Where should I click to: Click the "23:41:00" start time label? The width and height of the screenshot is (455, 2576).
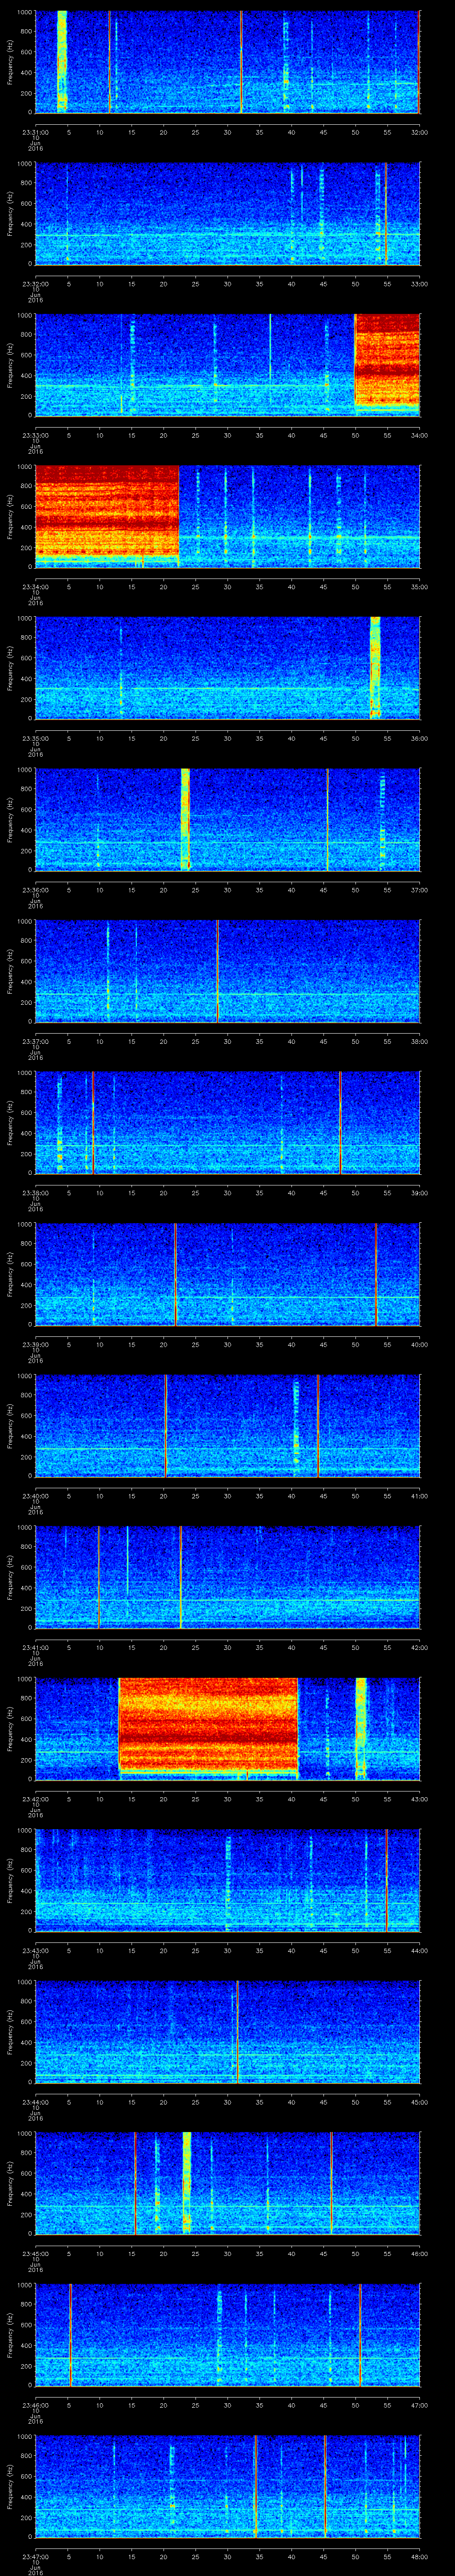(35, 1647)
